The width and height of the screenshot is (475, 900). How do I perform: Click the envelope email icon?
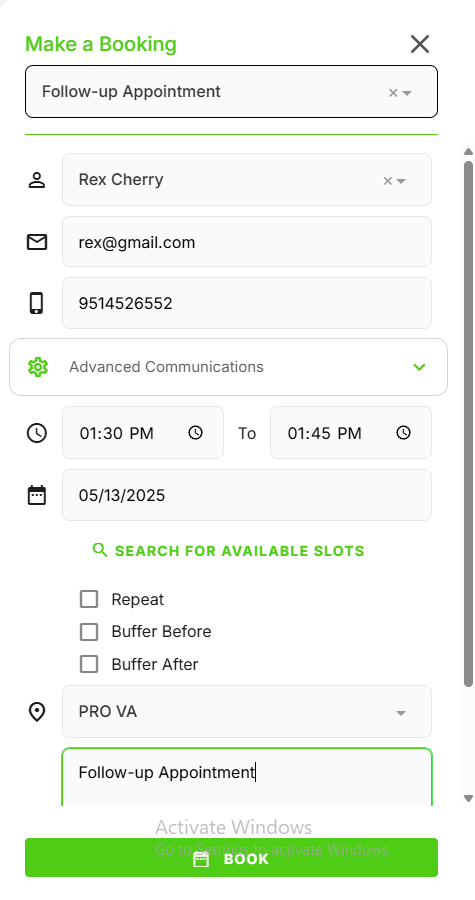tap(37, 242)
